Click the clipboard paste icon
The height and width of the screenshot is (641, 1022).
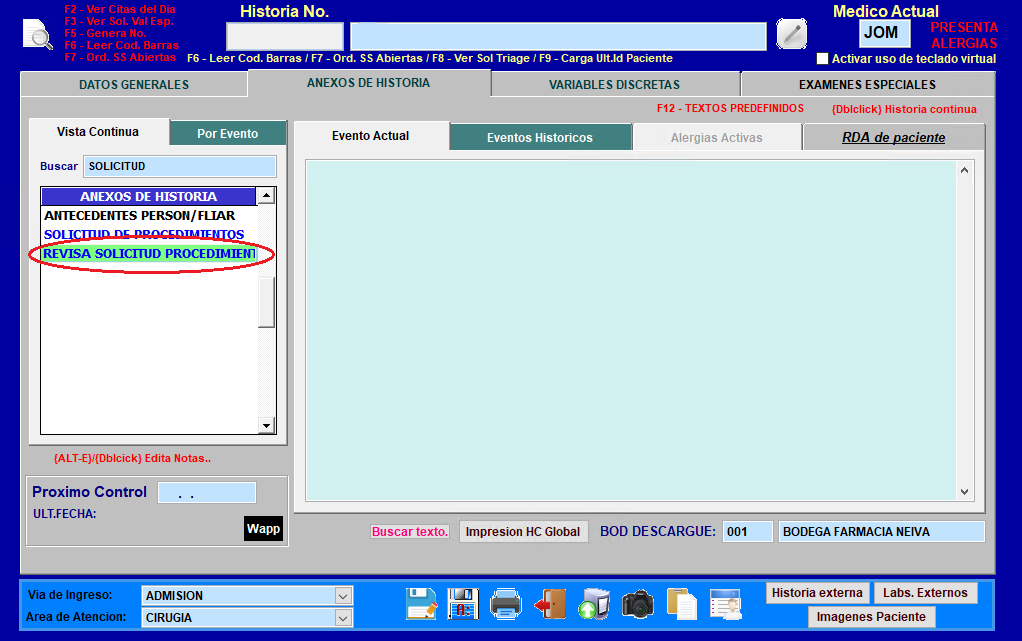[x=682, y=604]
